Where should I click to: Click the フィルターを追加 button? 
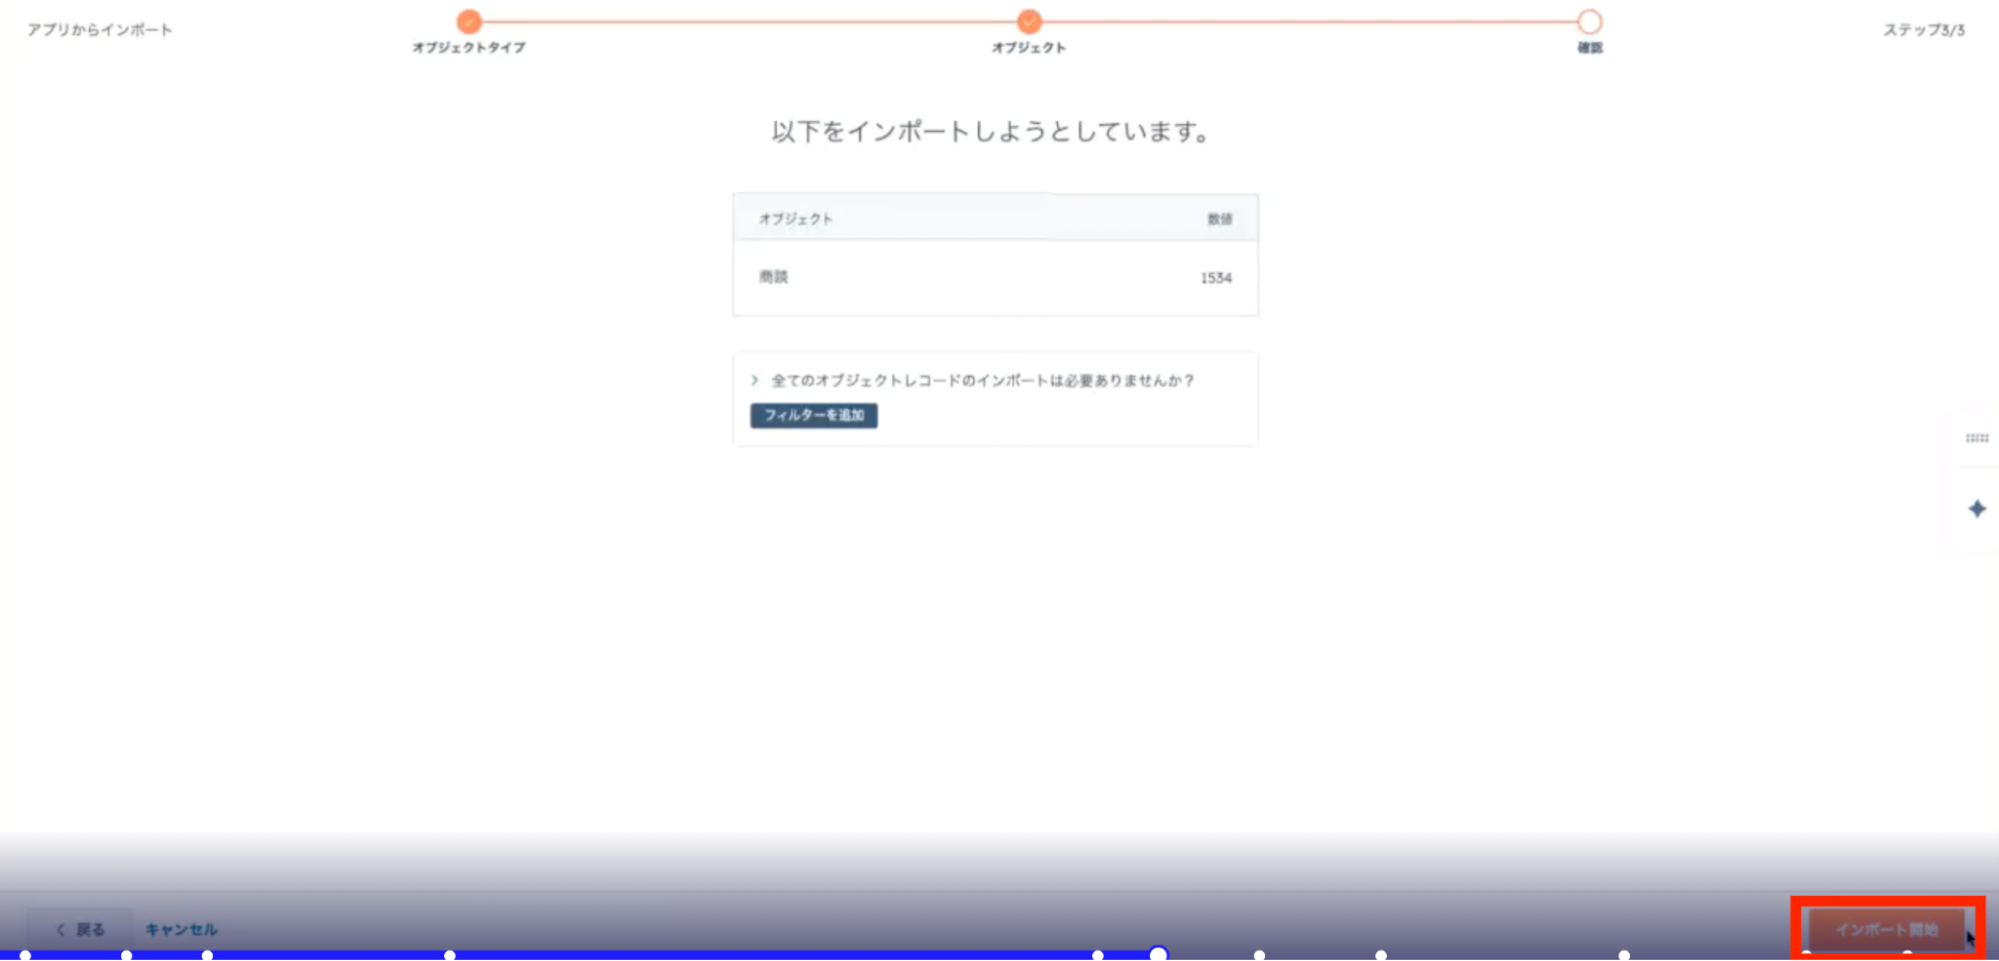pyautogui.click(x=813, y=415)
